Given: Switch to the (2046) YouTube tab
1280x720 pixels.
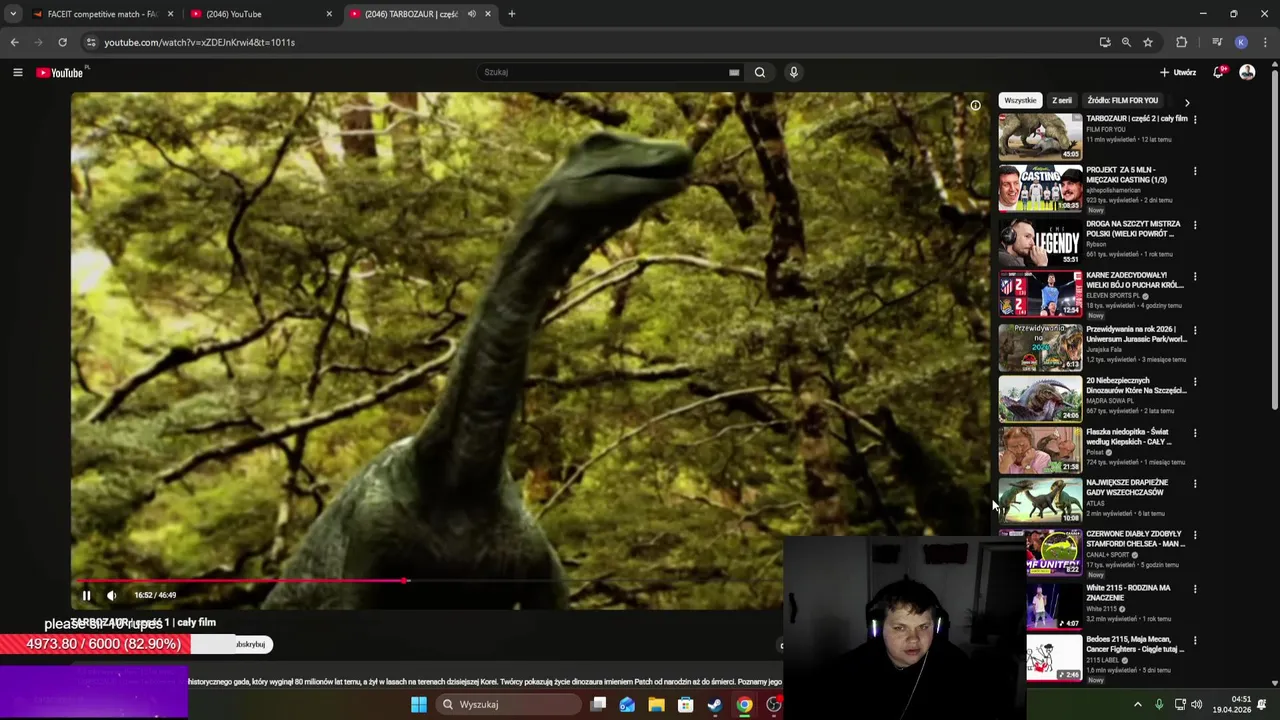Looking at the screenshot, I should [262, 14].
